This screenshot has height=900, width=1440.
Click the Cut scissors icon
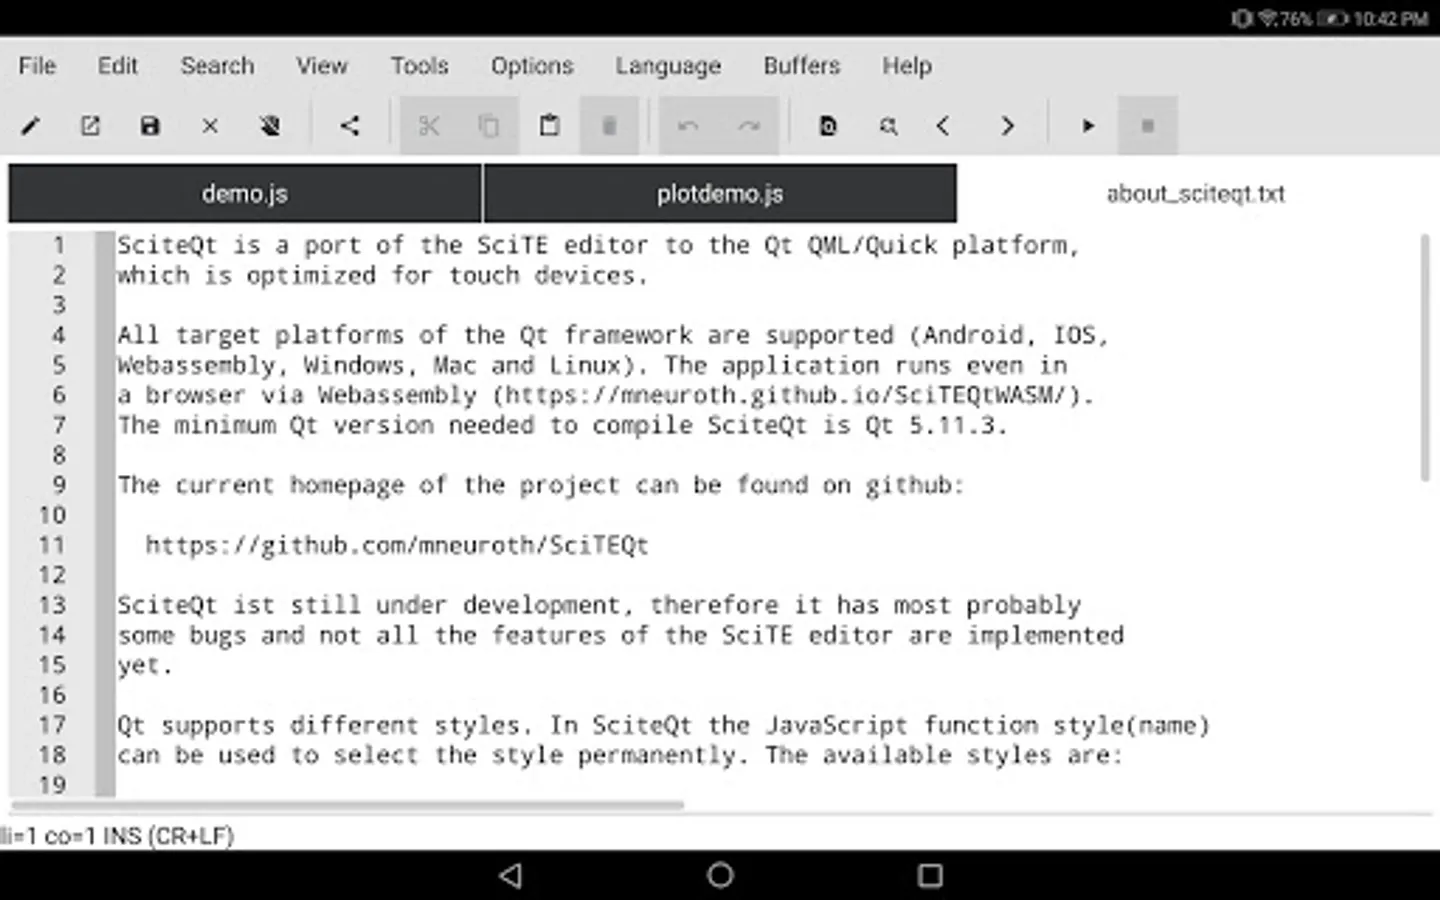point(429,126)
